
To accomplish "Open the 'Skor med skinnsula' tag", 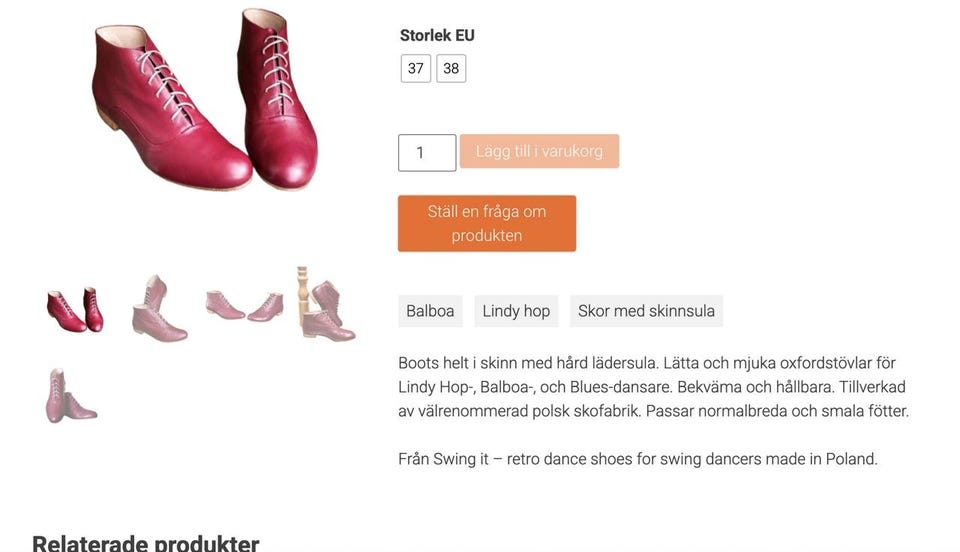I will coord(646,311).
